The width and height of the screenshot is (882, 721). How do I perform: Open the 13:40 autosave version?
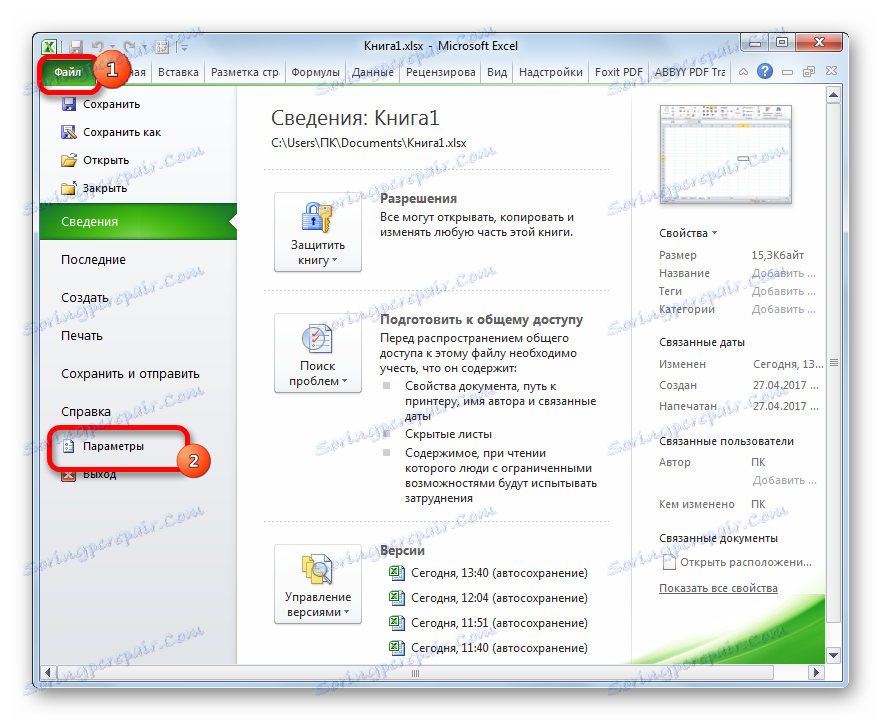[x=488, y=573]
